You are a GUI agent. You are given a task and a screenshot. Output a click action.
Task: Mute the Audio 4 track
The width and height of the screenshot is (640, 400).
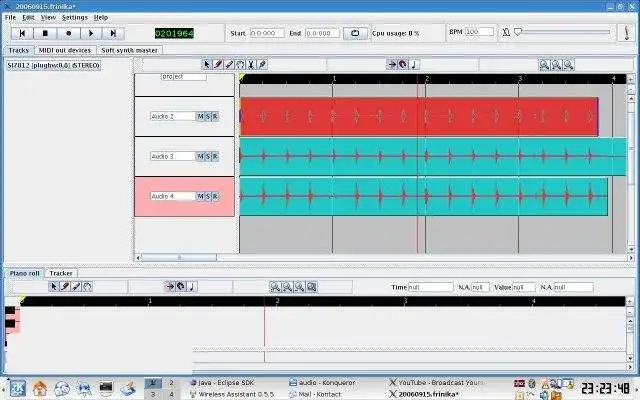click(200, 196)
